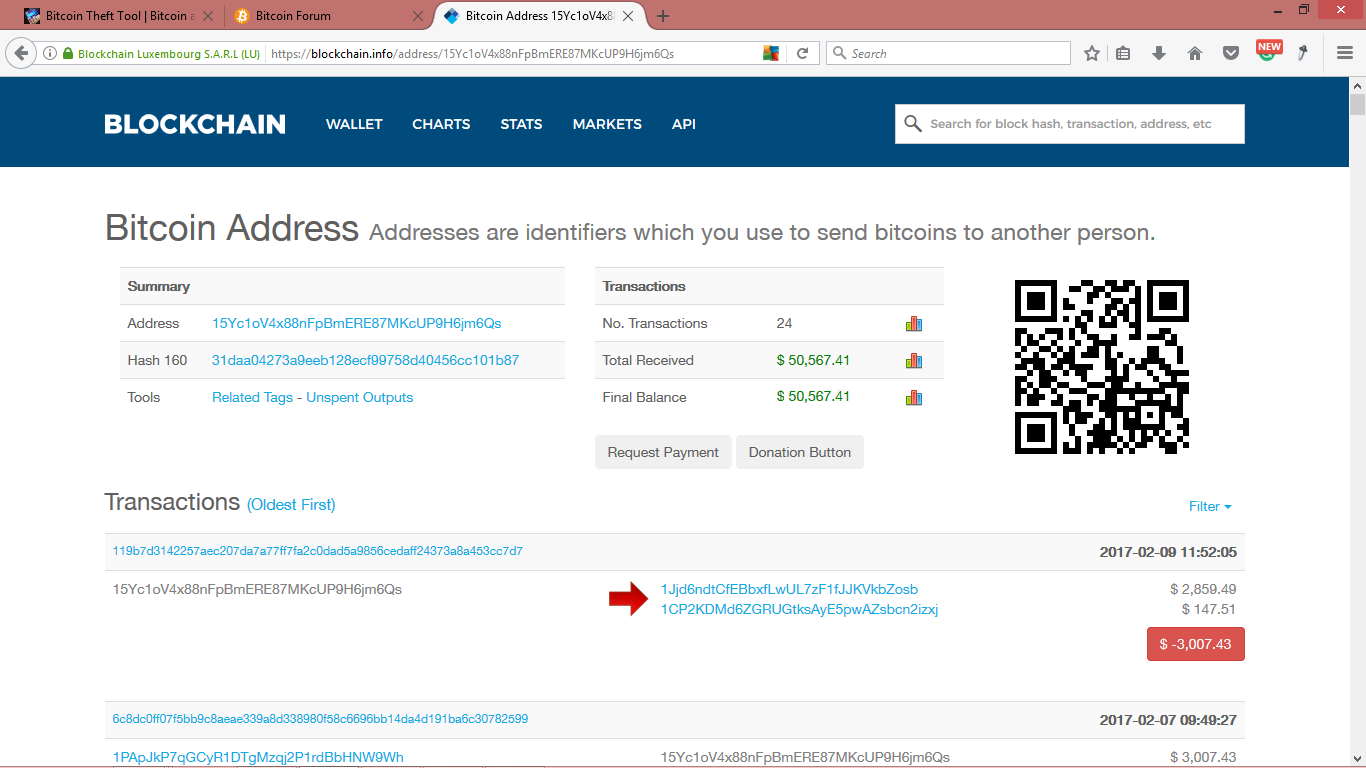Close the Bitcoin Address tab
This screenshot has width=1366, height=768.
coord(628,16)
